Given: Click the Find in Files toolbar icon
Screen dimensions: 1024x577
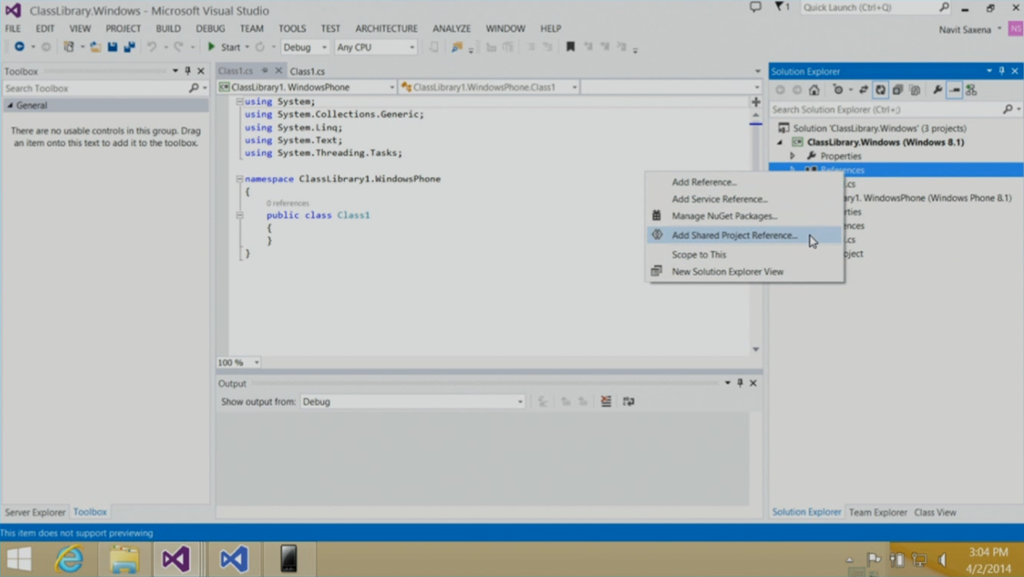Looking at the screenshot, I should pyautogui.click(x=456, y=46).
